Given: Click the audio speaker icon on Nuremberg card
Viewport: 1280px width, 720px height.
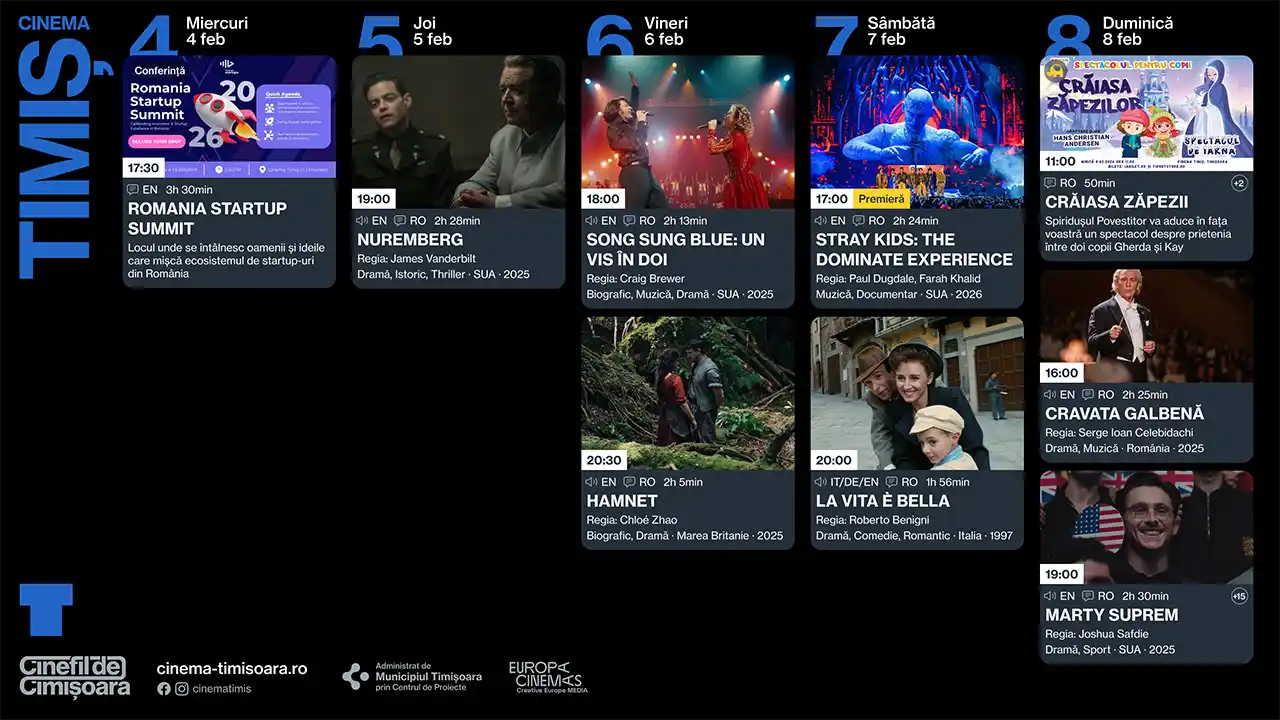Looking at the screenshot, I should [362, 221].
